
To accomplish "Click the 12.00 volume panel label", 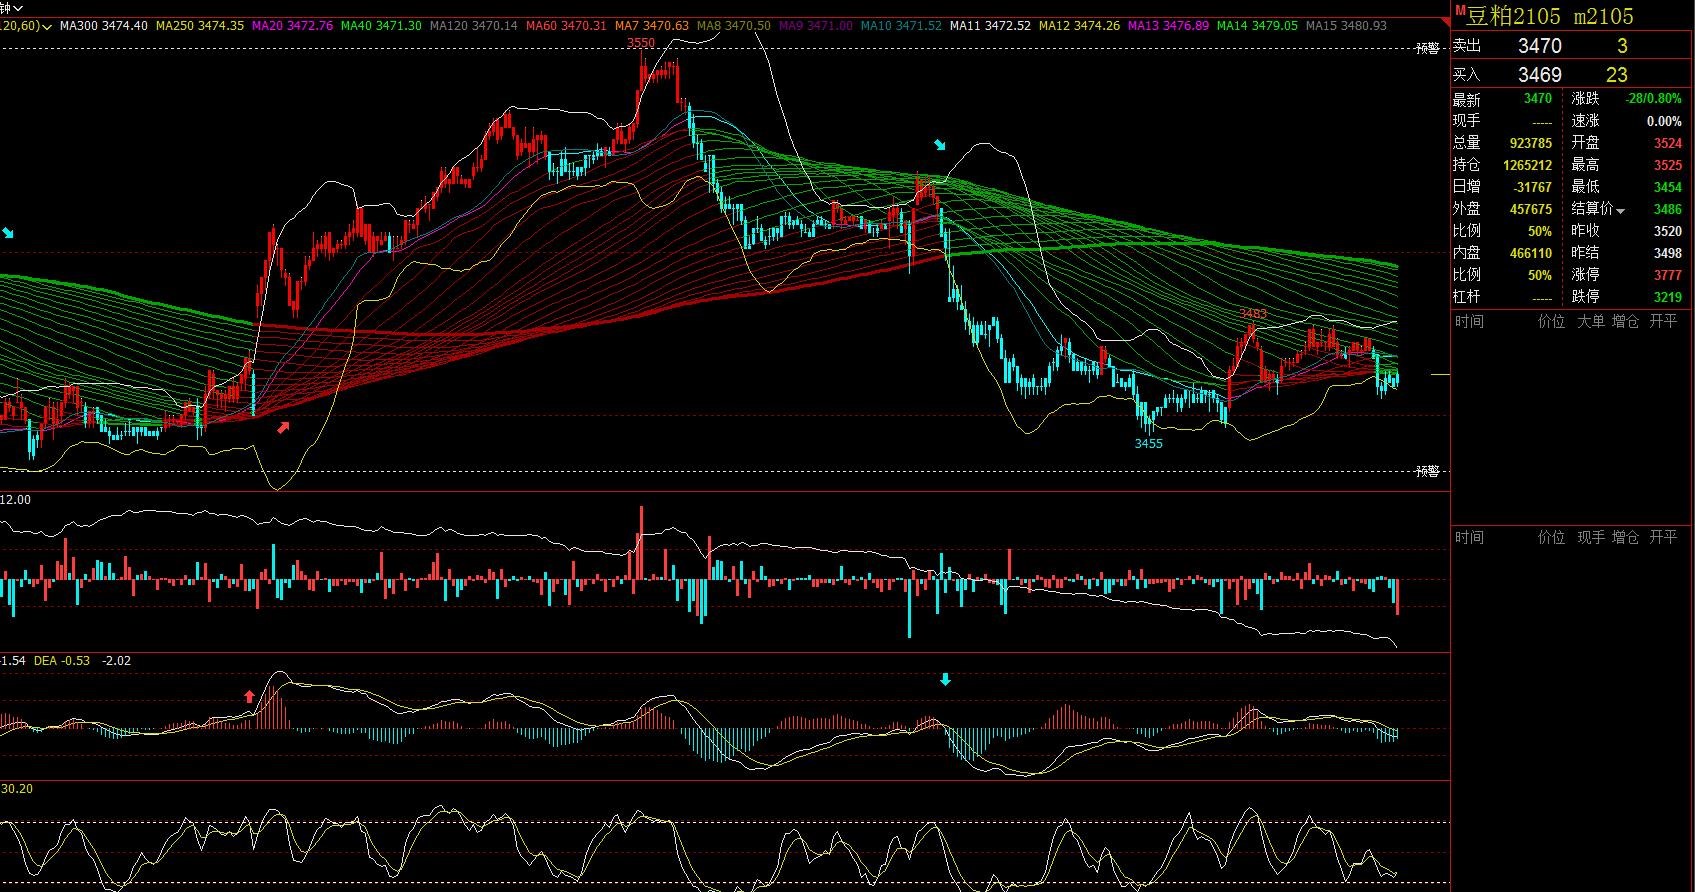I will click(x=16, y=500).
